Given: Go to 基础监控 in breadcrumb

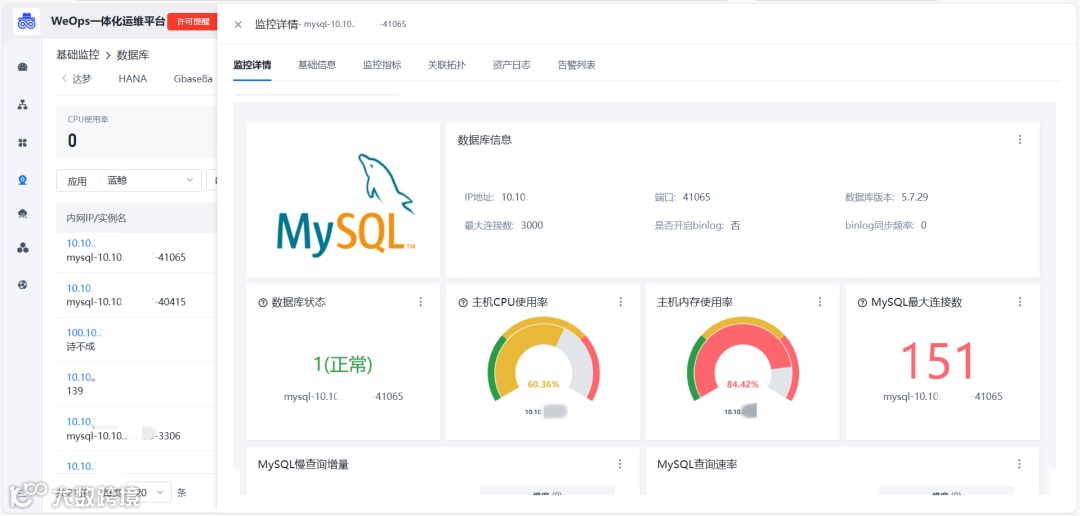Looking at the screenshot, I should point(78,54).
